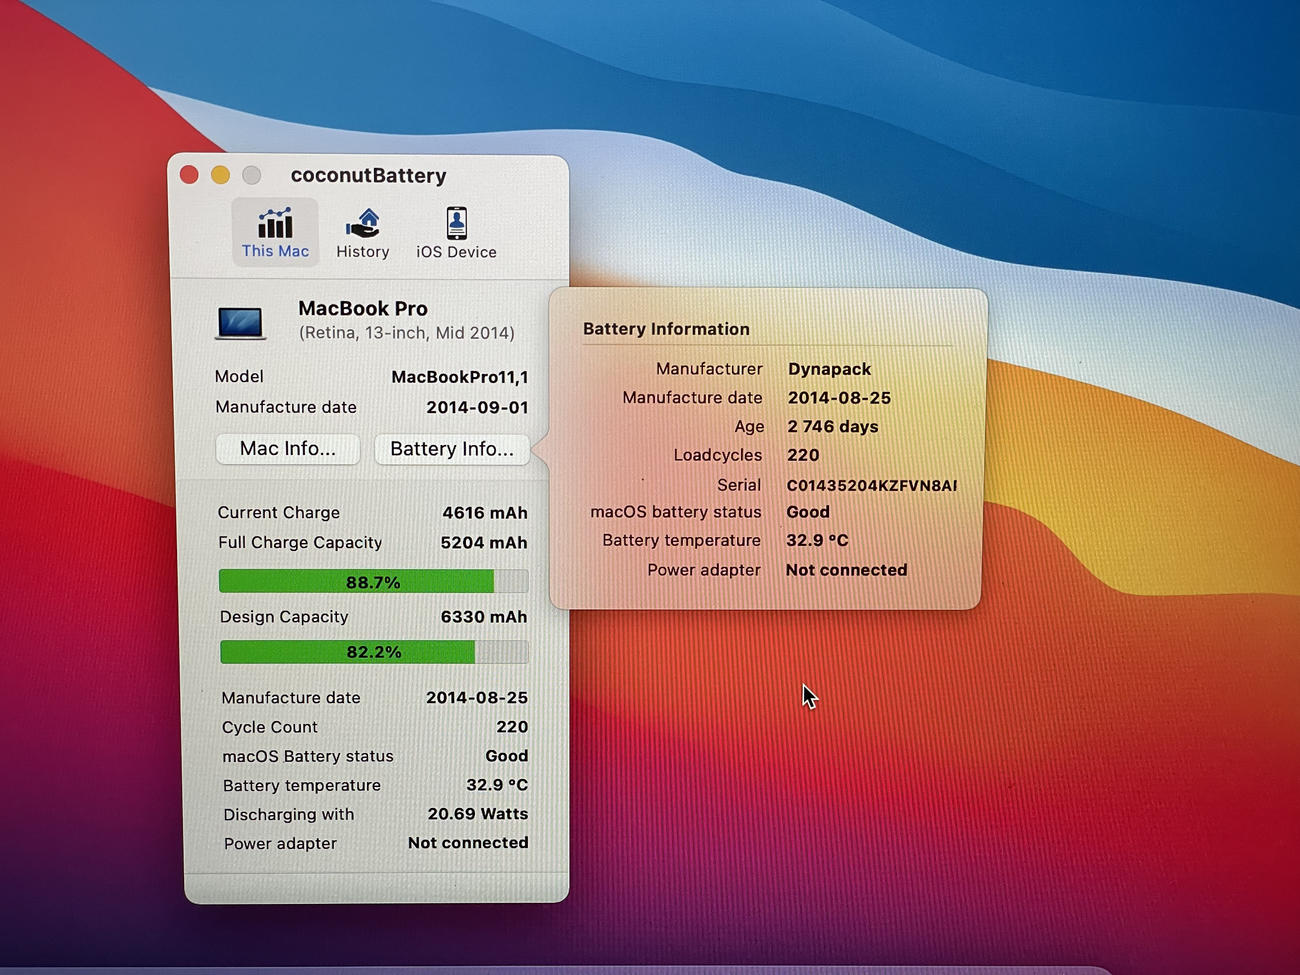This screenshot has height=975, width=1300.
Task: Click the 20.69 Watts discharging value
Action: (x=478, y=814)
